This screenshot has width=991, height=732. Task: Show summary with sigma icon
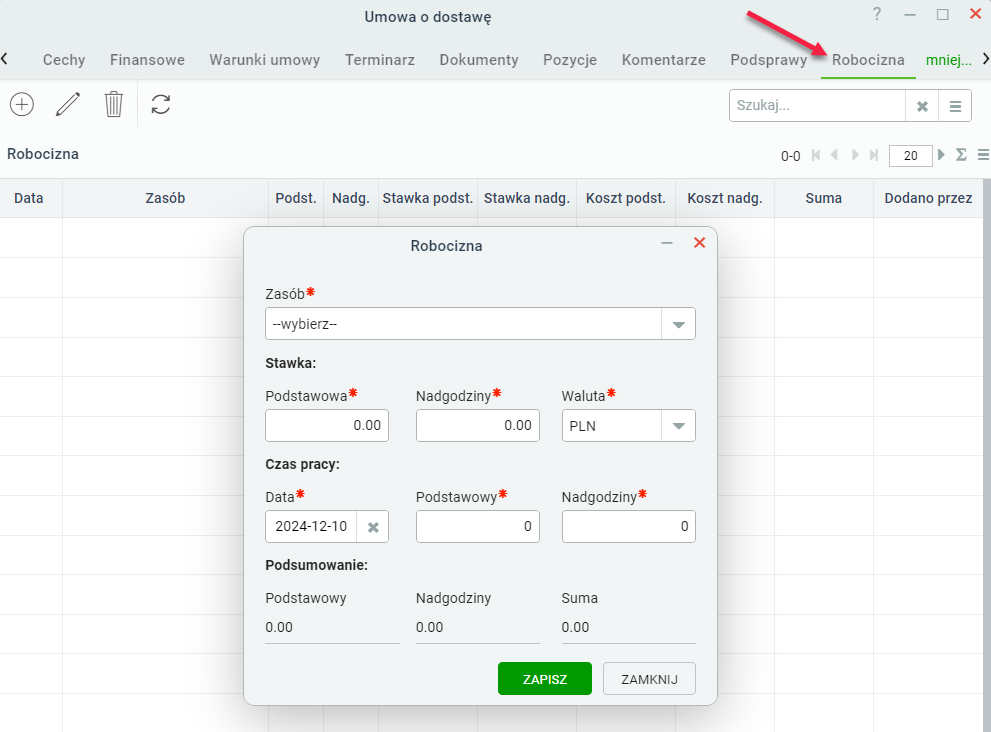(961, 155)
